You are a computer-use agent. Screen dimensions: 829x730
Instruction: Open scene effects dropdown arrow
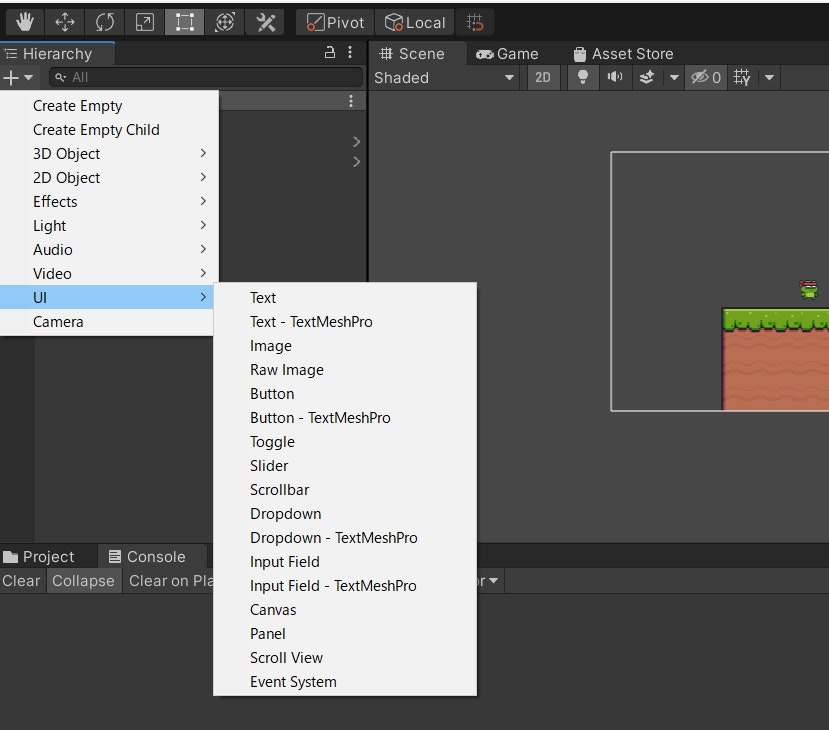pyautogui.click(x=674, y=78)
